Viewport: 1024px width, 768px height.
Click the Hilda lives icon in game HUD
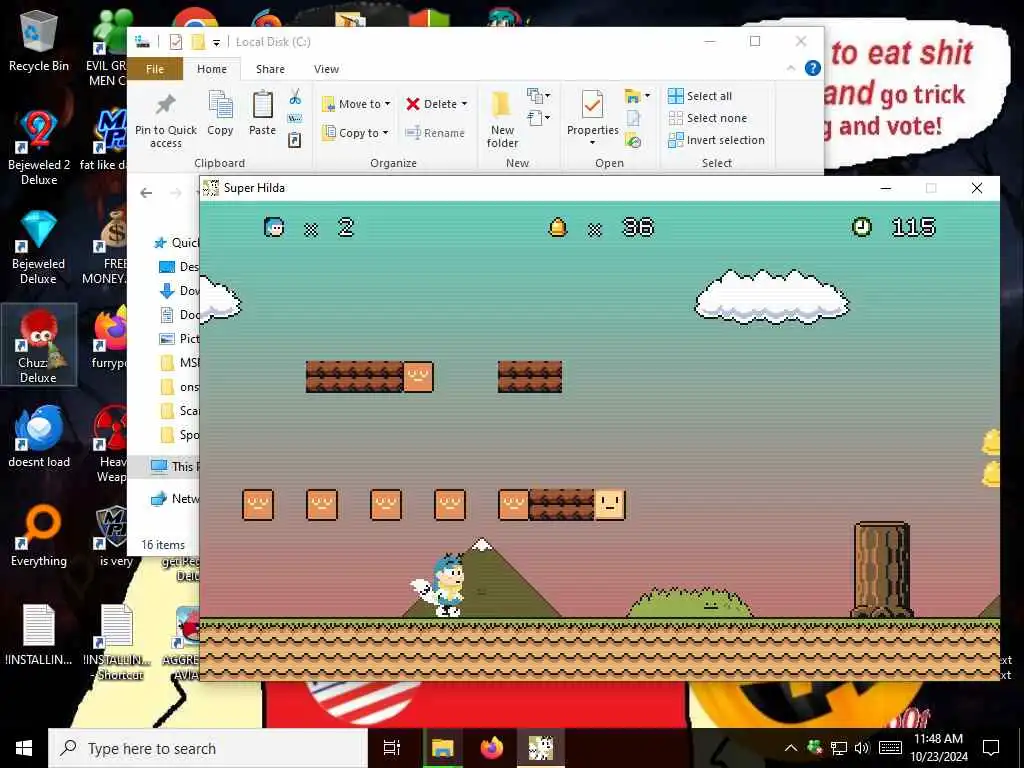coord(274,227)
